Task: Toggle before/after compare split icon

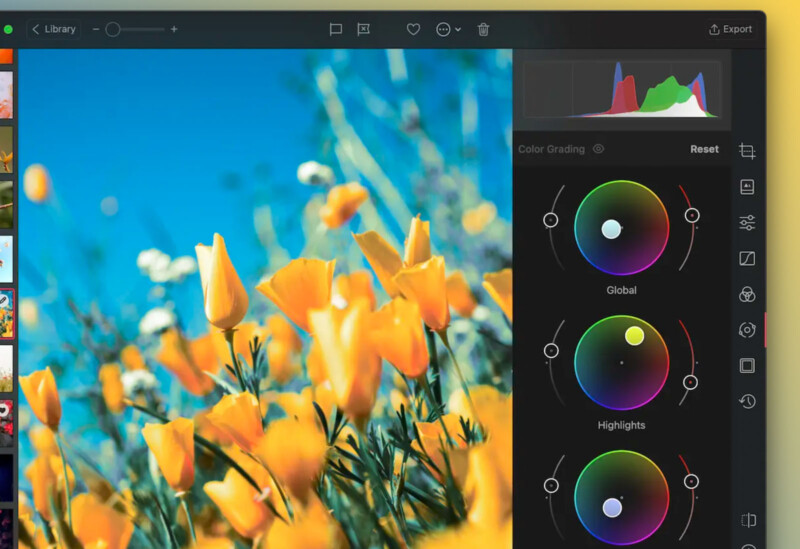Action: tap(748, 520)
